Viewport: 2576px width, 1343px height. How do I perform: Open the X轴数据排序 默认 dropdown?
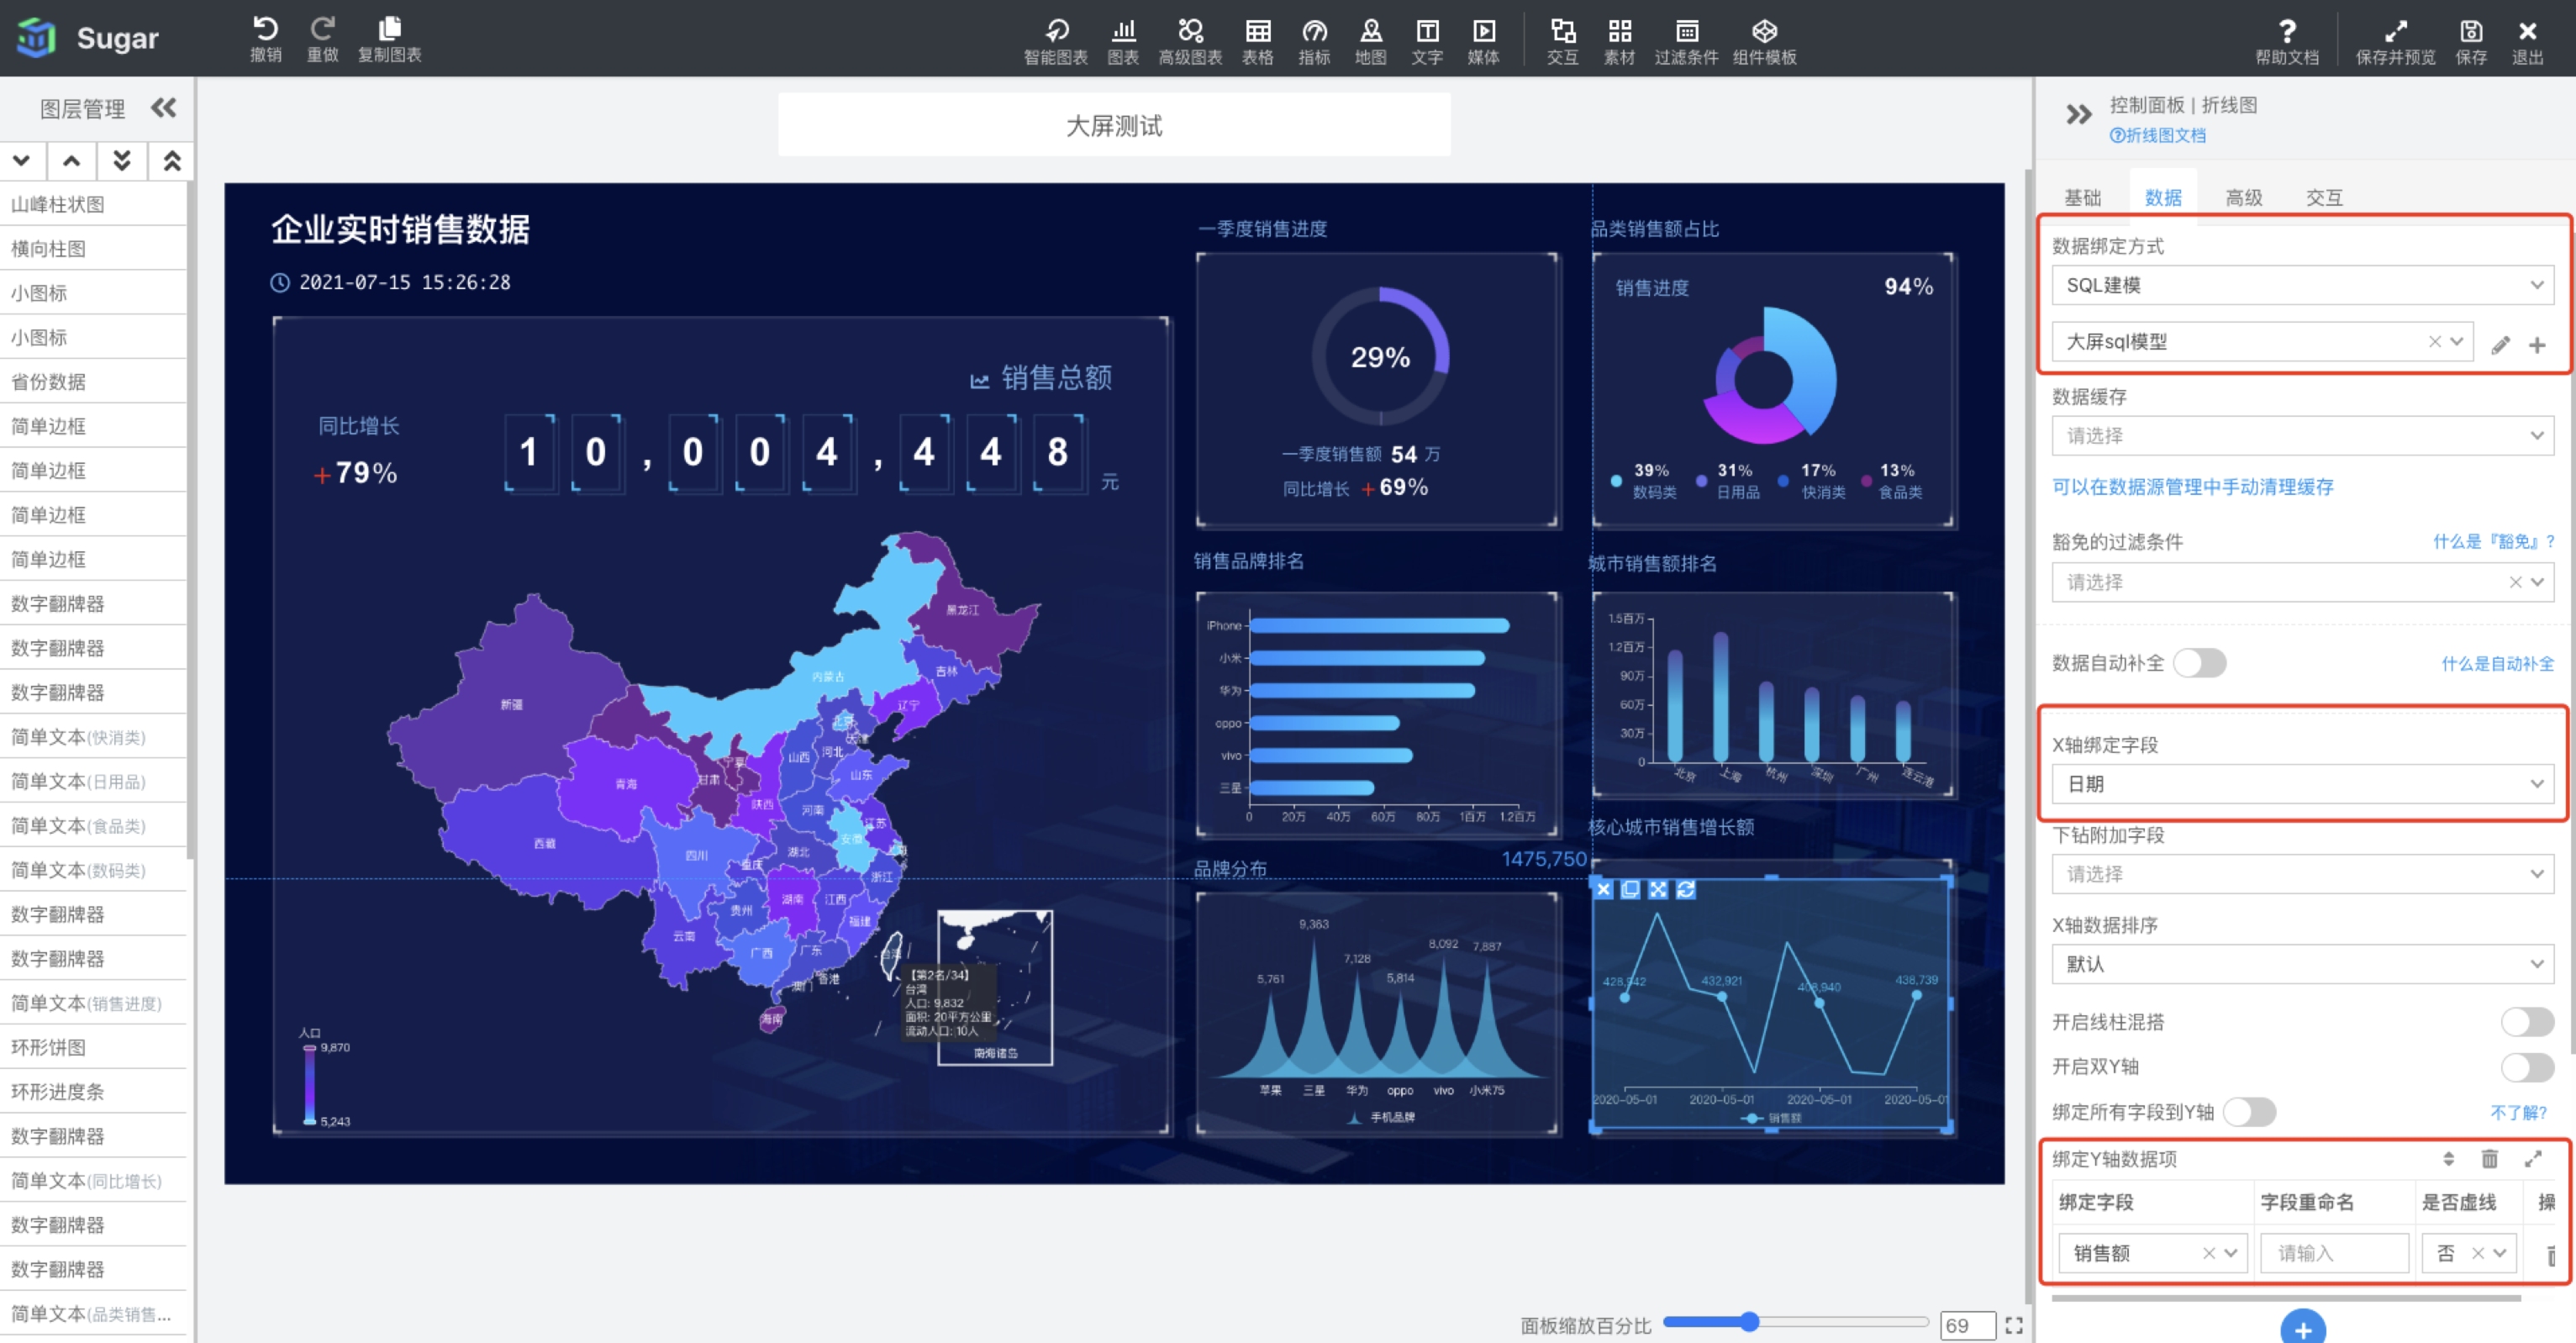pos(2302,964)
